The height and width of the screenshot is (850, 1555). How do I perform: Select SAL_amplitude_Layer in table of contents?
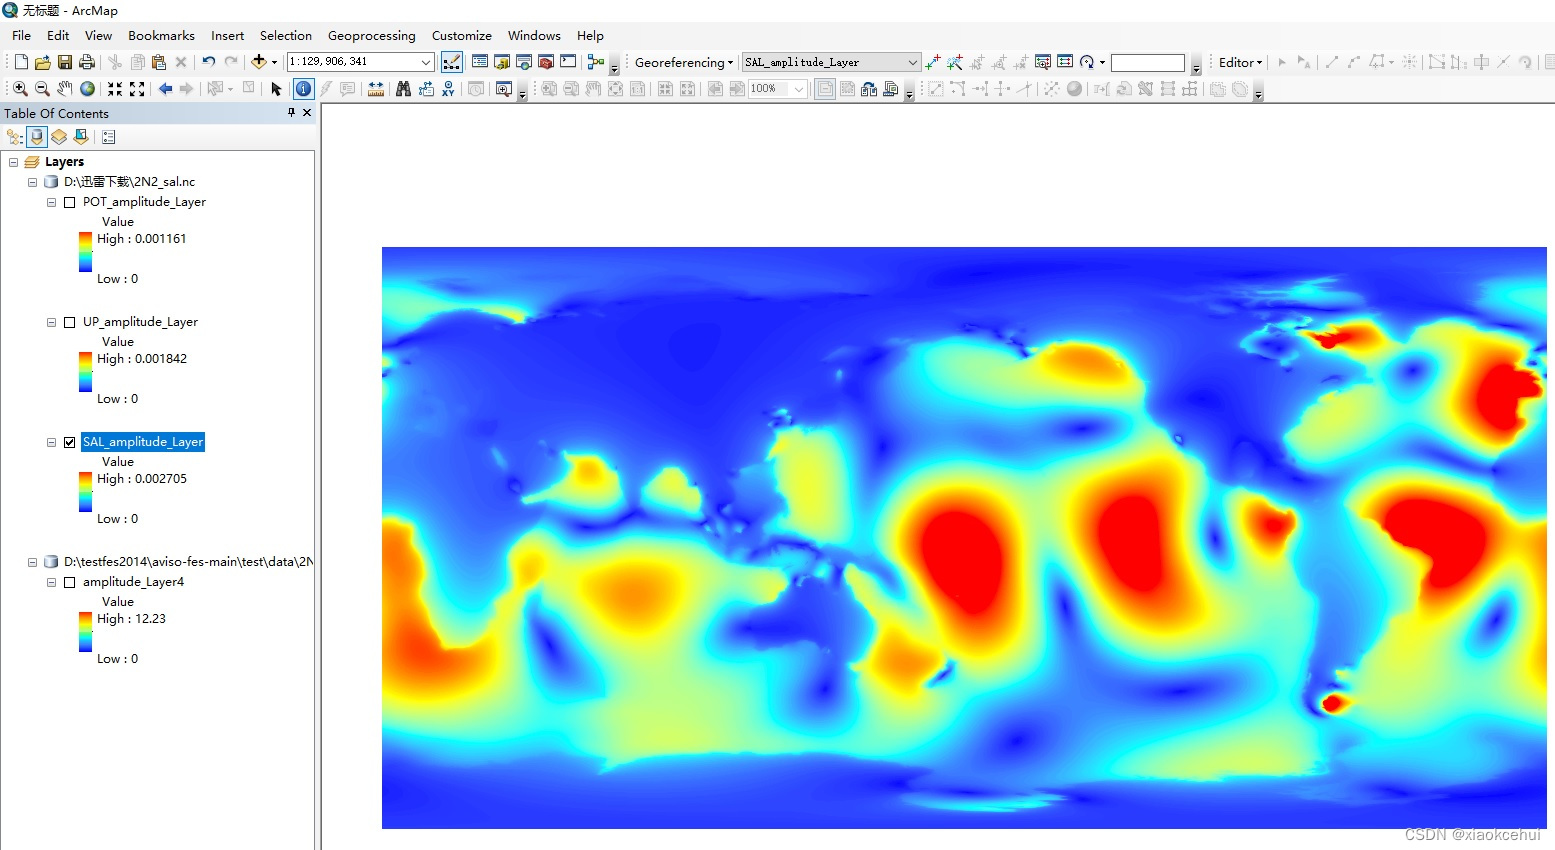click(143, 442)
